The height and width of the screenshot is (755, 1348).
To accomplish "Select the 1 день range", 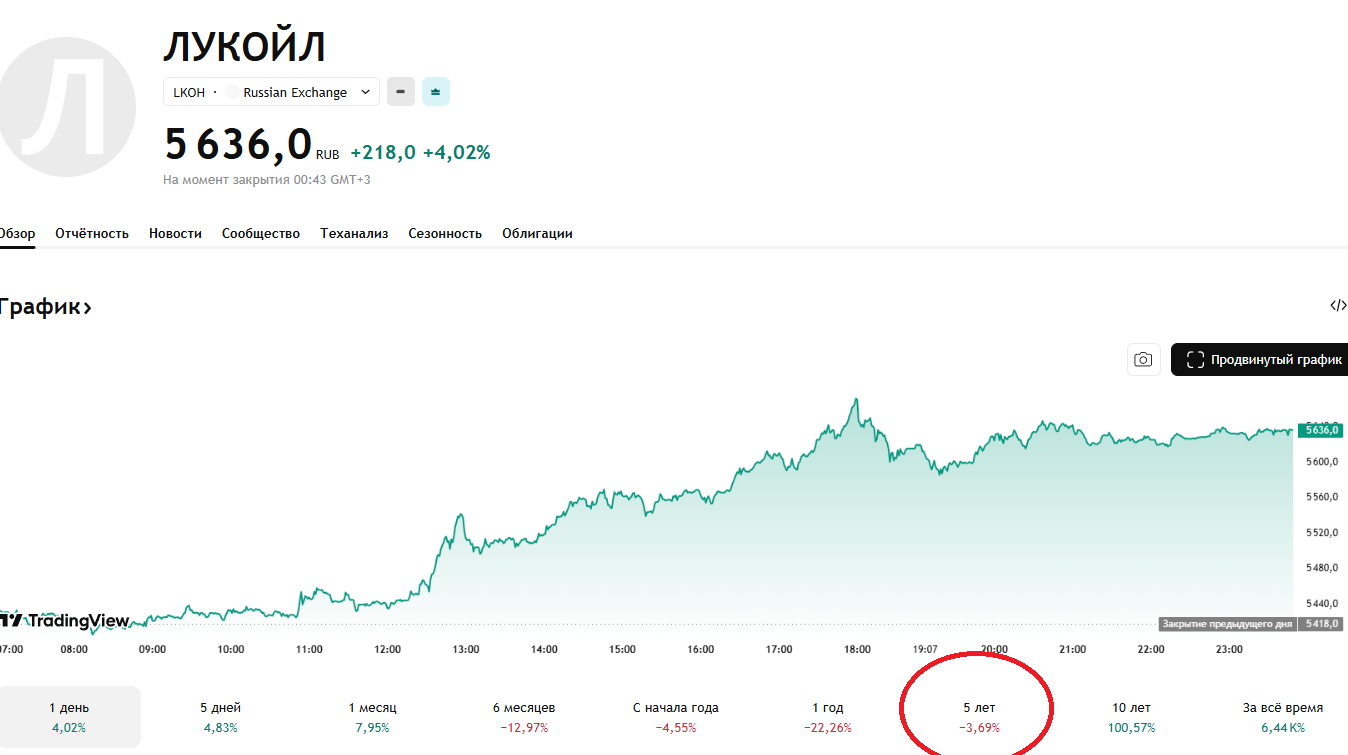I will coord(69,717).
